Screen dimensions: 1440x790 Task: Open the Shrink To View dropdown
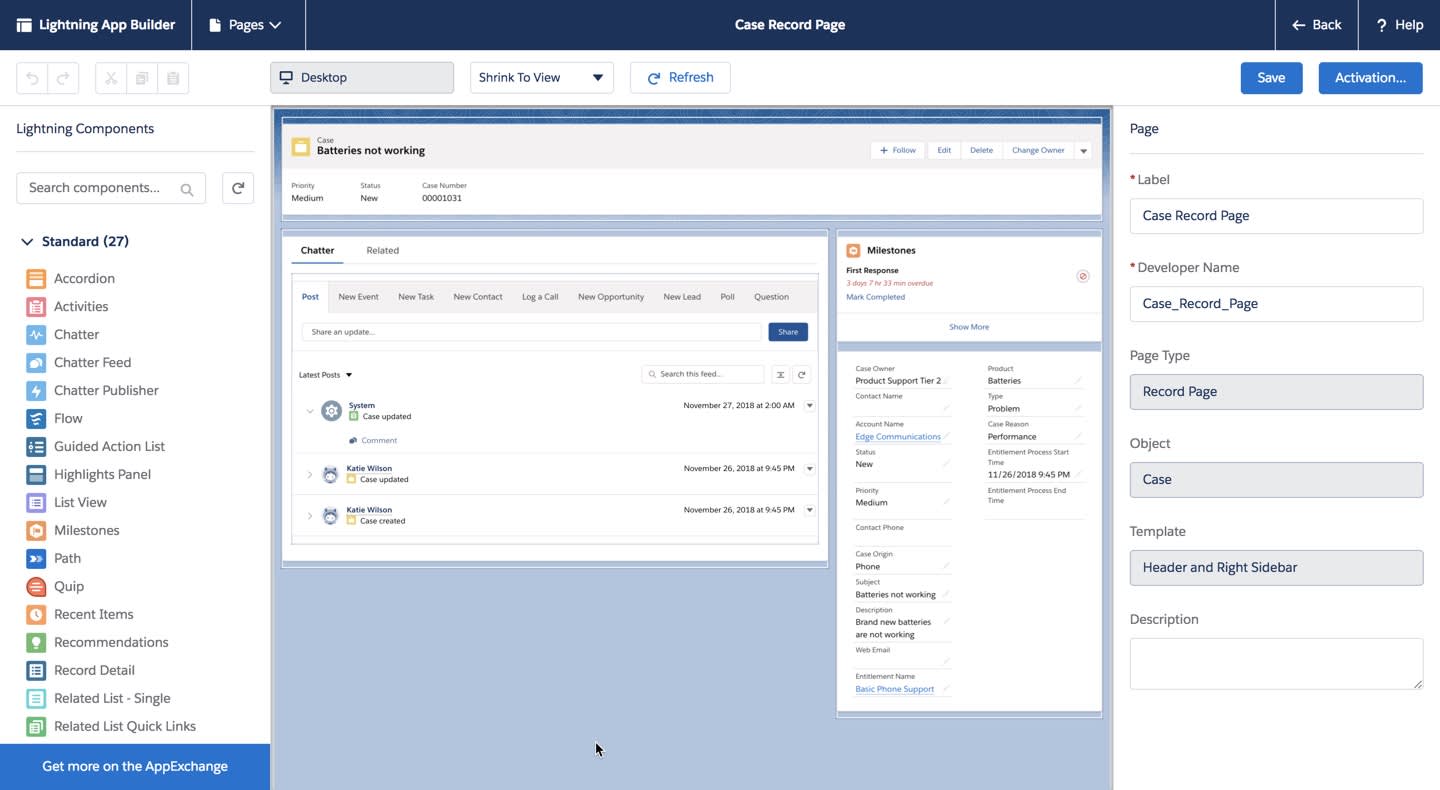pyautogui.click(x=542, y=78)
